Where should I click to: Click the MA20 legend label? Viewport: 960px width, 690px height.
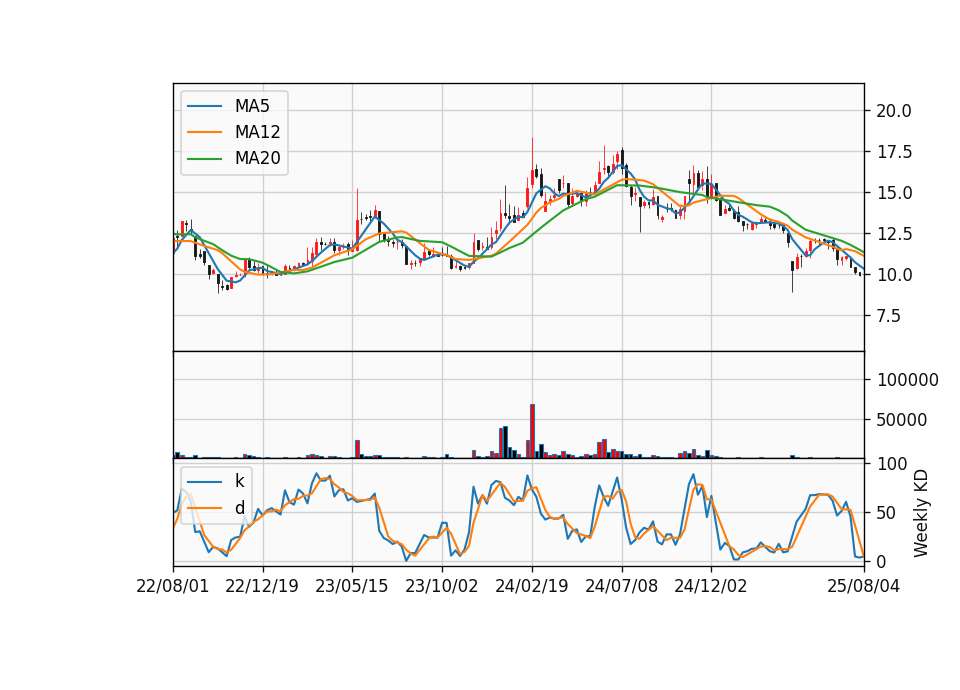[x=257, y=158]
